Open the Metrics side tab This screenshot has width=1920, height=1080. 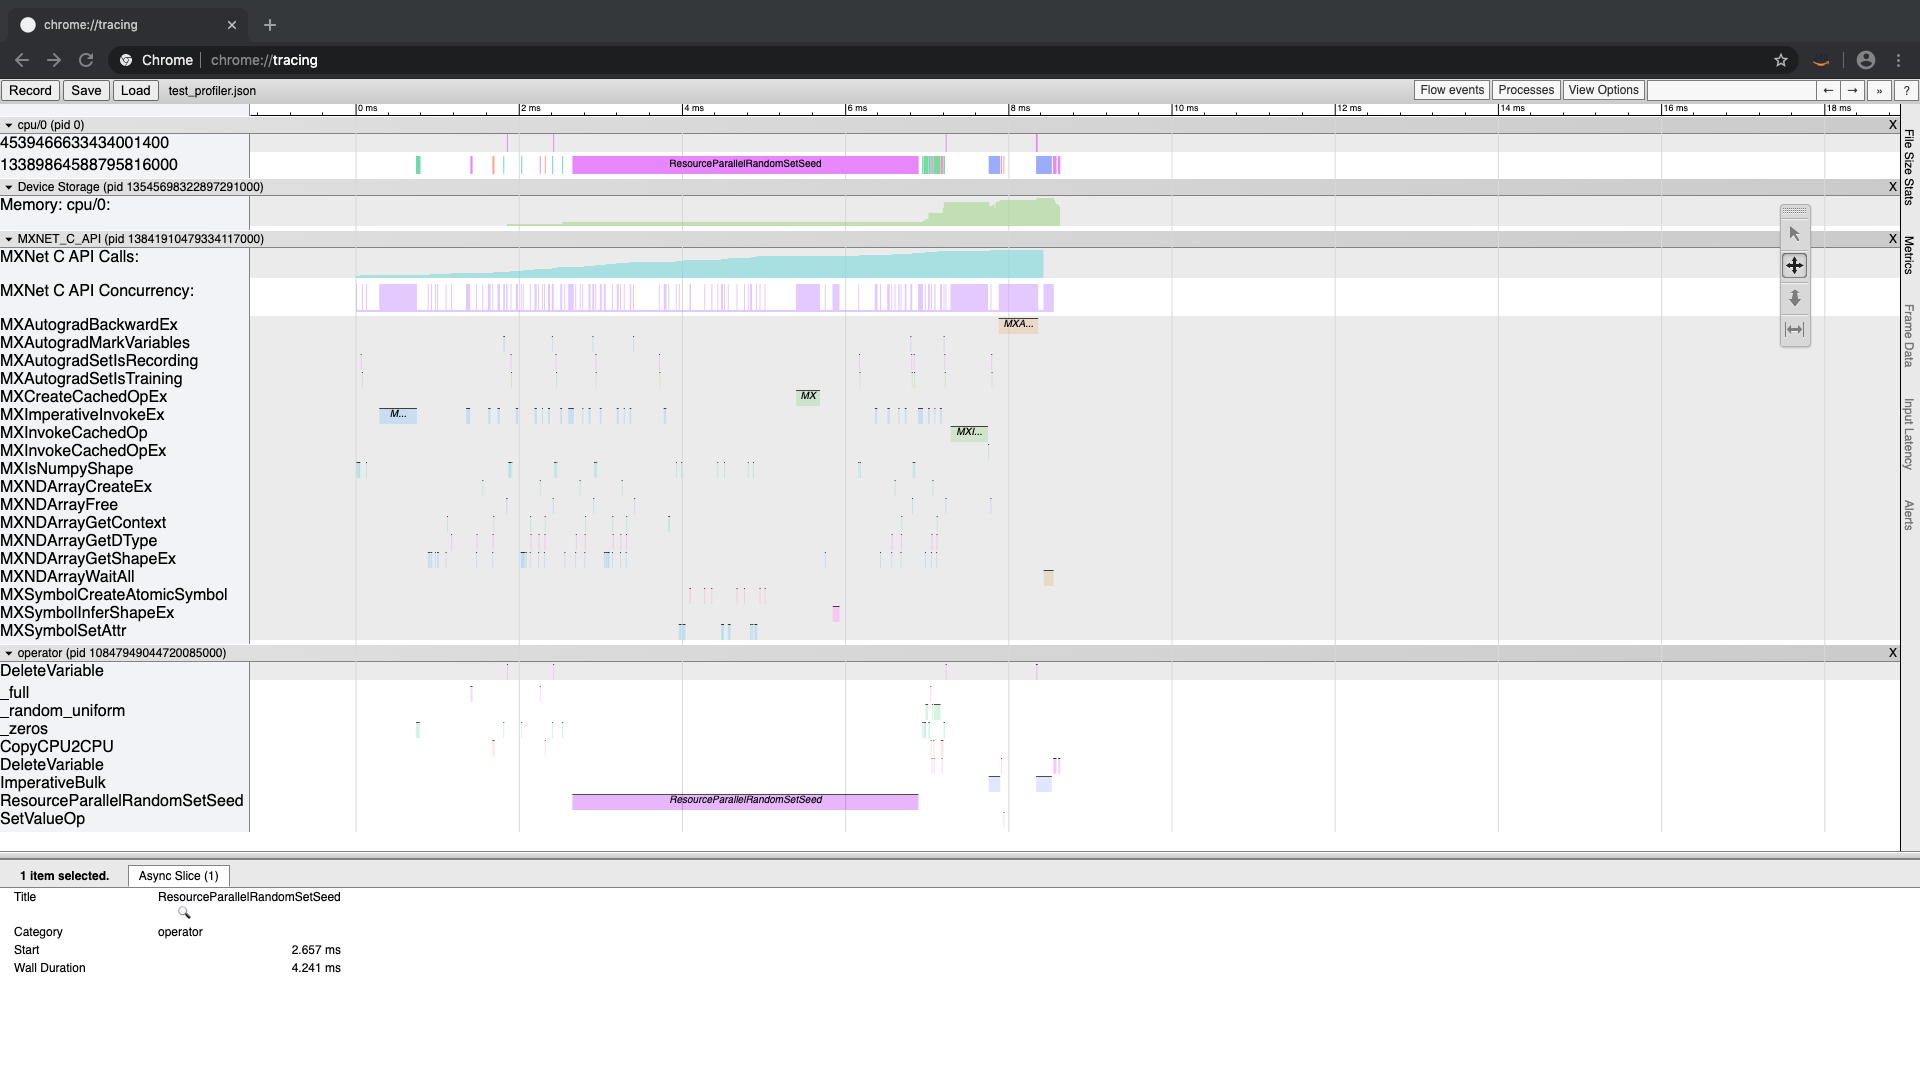click(1908, 255)
